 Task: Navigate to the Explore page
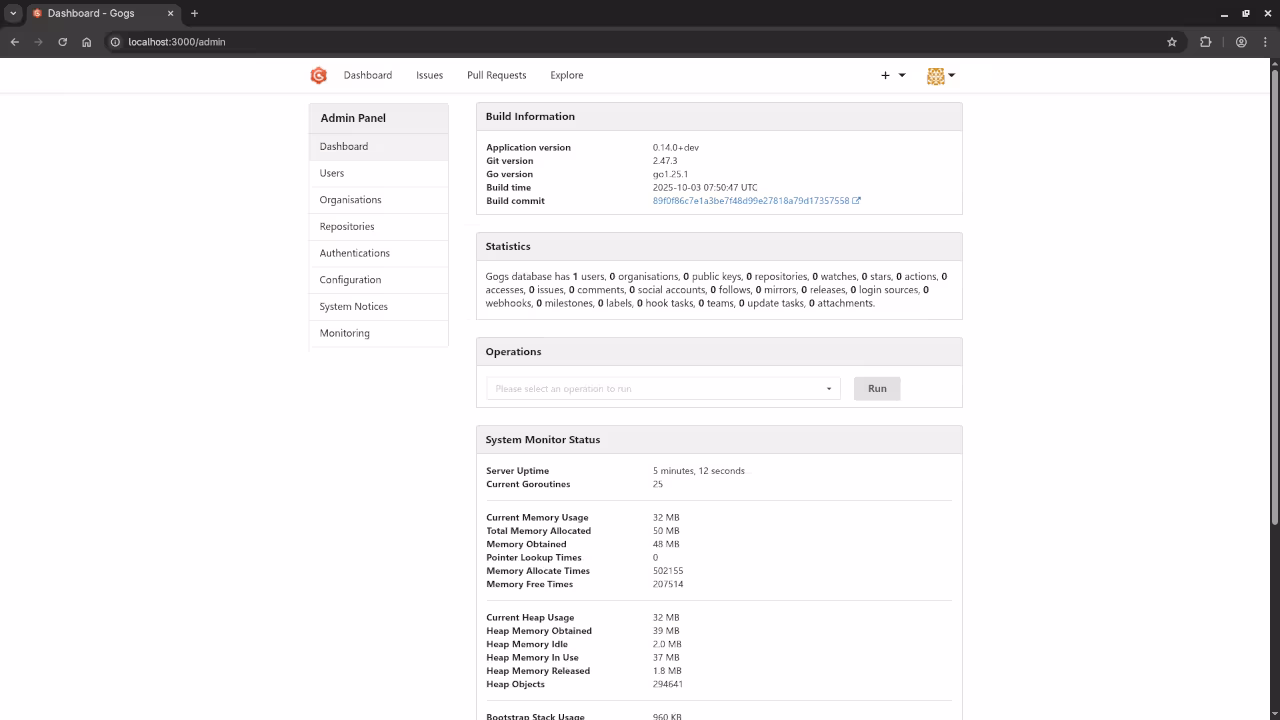coord(566,75)
